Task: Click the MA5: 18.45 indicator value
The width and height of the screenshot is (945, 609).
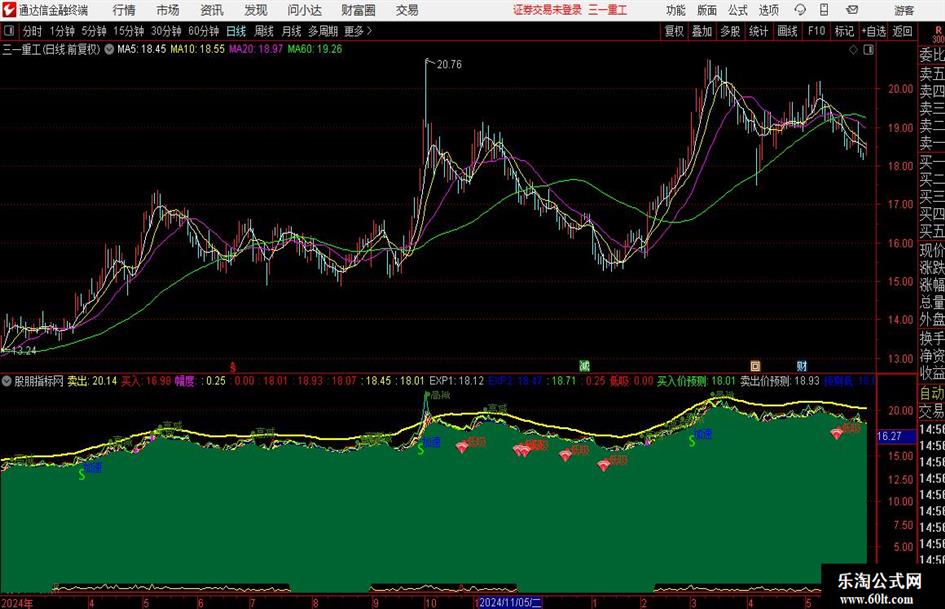Action: point(141,49)
